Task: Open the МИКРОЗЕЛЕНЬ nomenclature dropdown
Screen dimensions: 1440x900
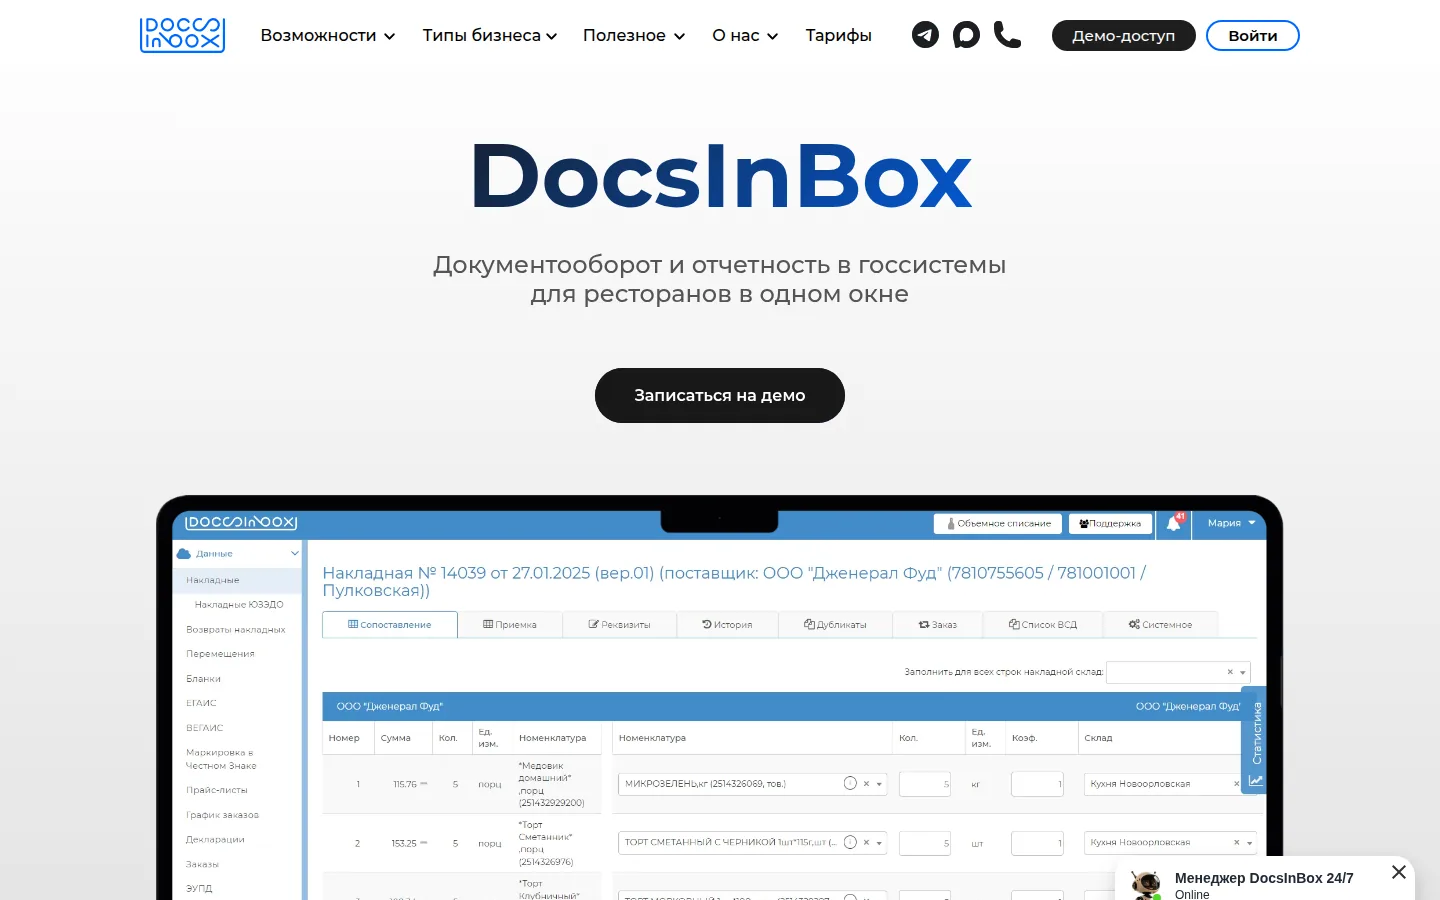Action: pos(880,784)
